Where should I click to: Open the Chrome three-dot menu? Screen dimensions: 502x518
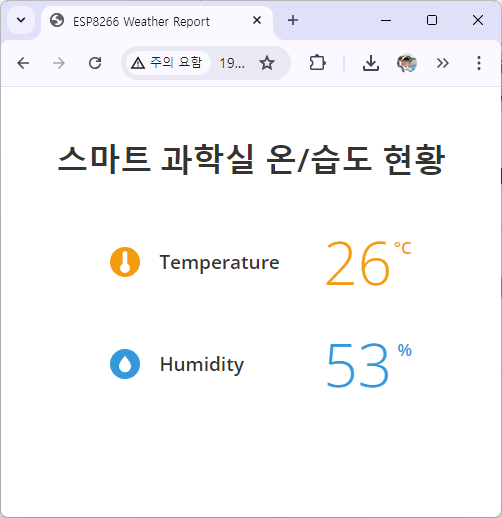(x=479, y=63)
